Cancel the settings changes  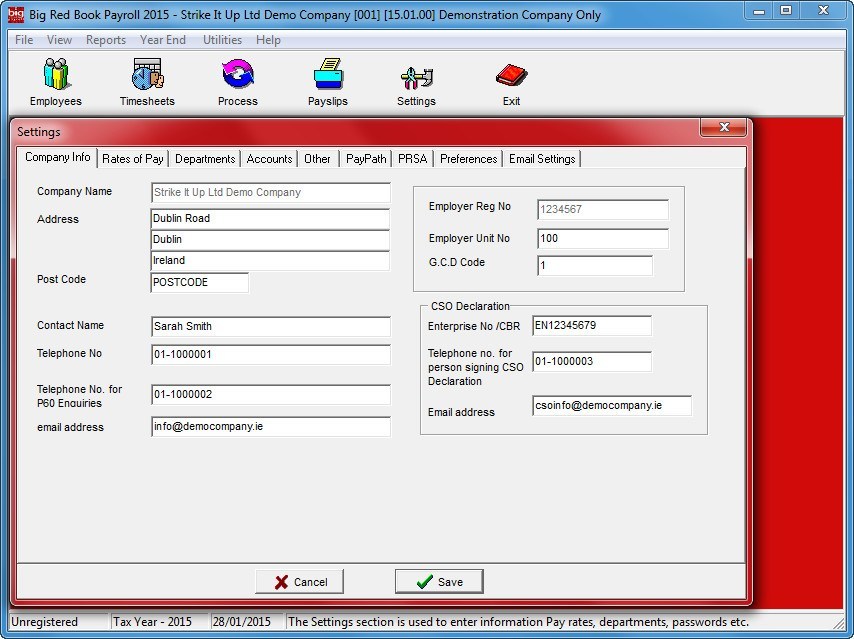(x=299, y=581)
